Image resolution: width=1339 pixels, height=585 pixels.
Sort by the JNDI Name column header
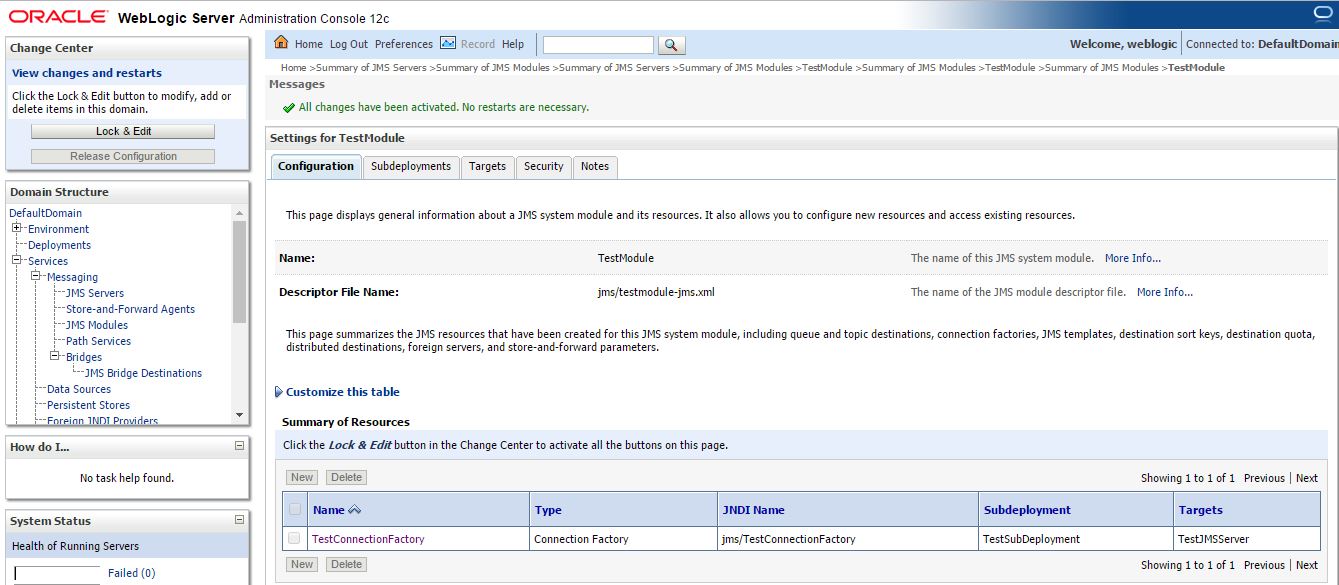tap(753, 510)
